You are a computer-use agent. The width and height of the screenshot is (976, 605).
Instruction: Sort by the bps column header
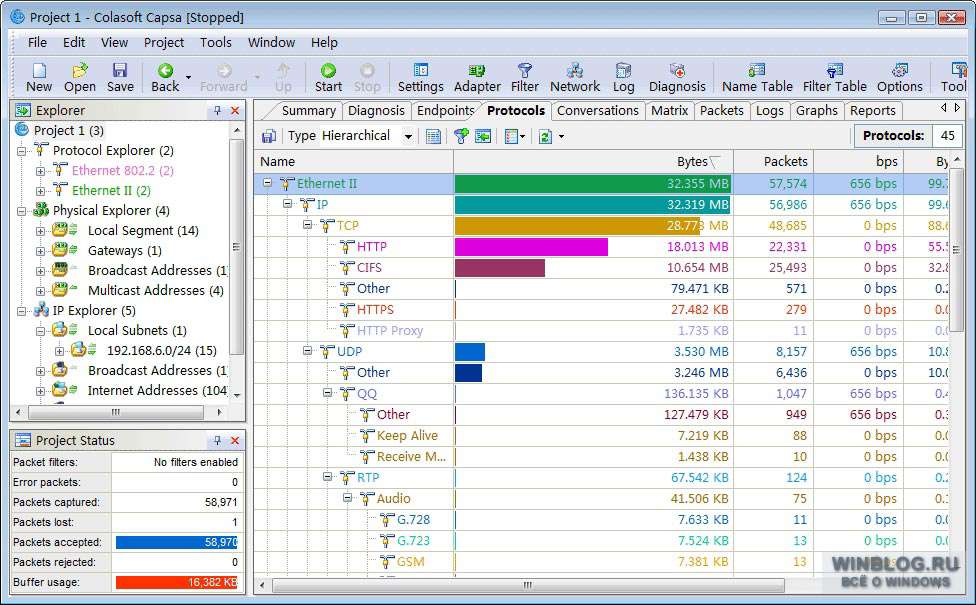(x=858, y=162)
